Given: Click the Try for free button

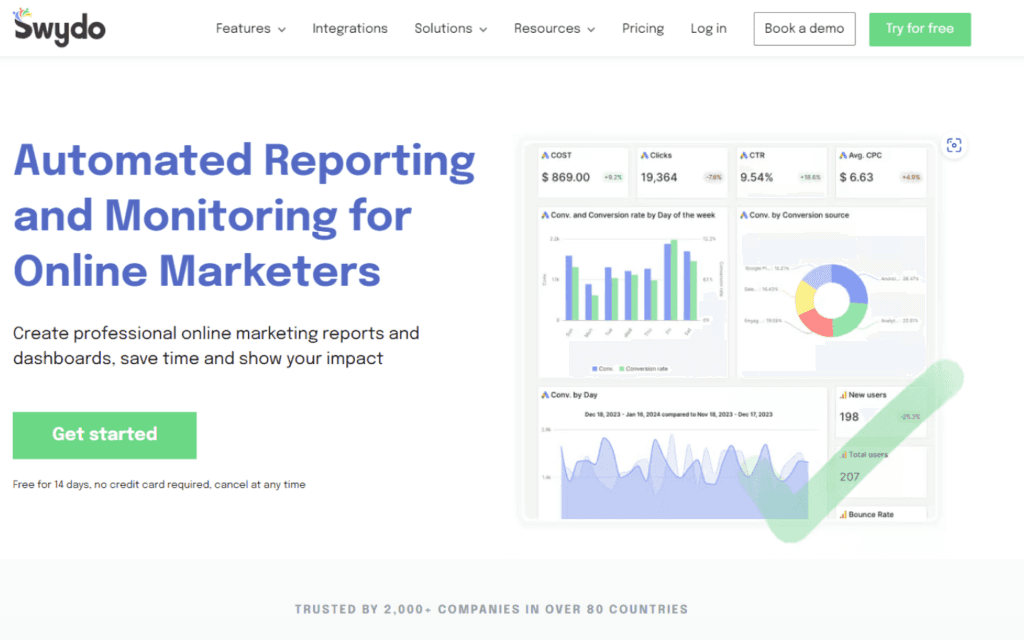Looking at the screenshot, I should click(920, 29).
